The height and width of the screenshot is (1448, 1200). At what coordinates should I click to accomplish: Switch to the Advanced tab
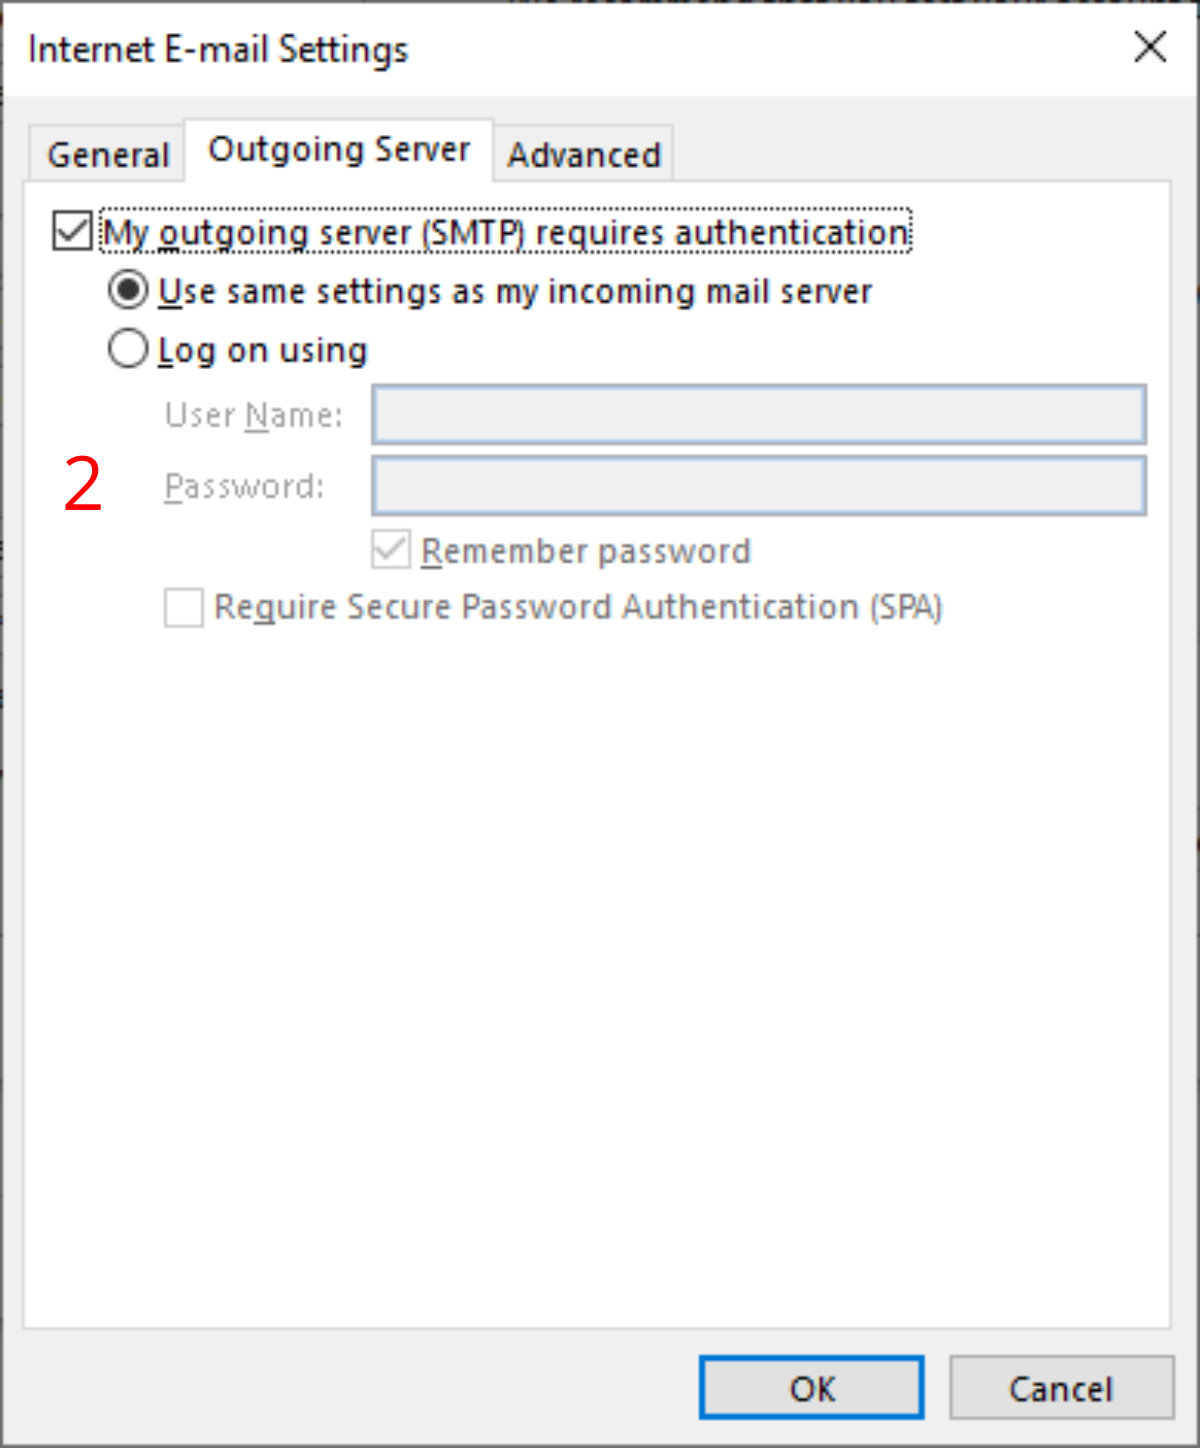(583, 153)
